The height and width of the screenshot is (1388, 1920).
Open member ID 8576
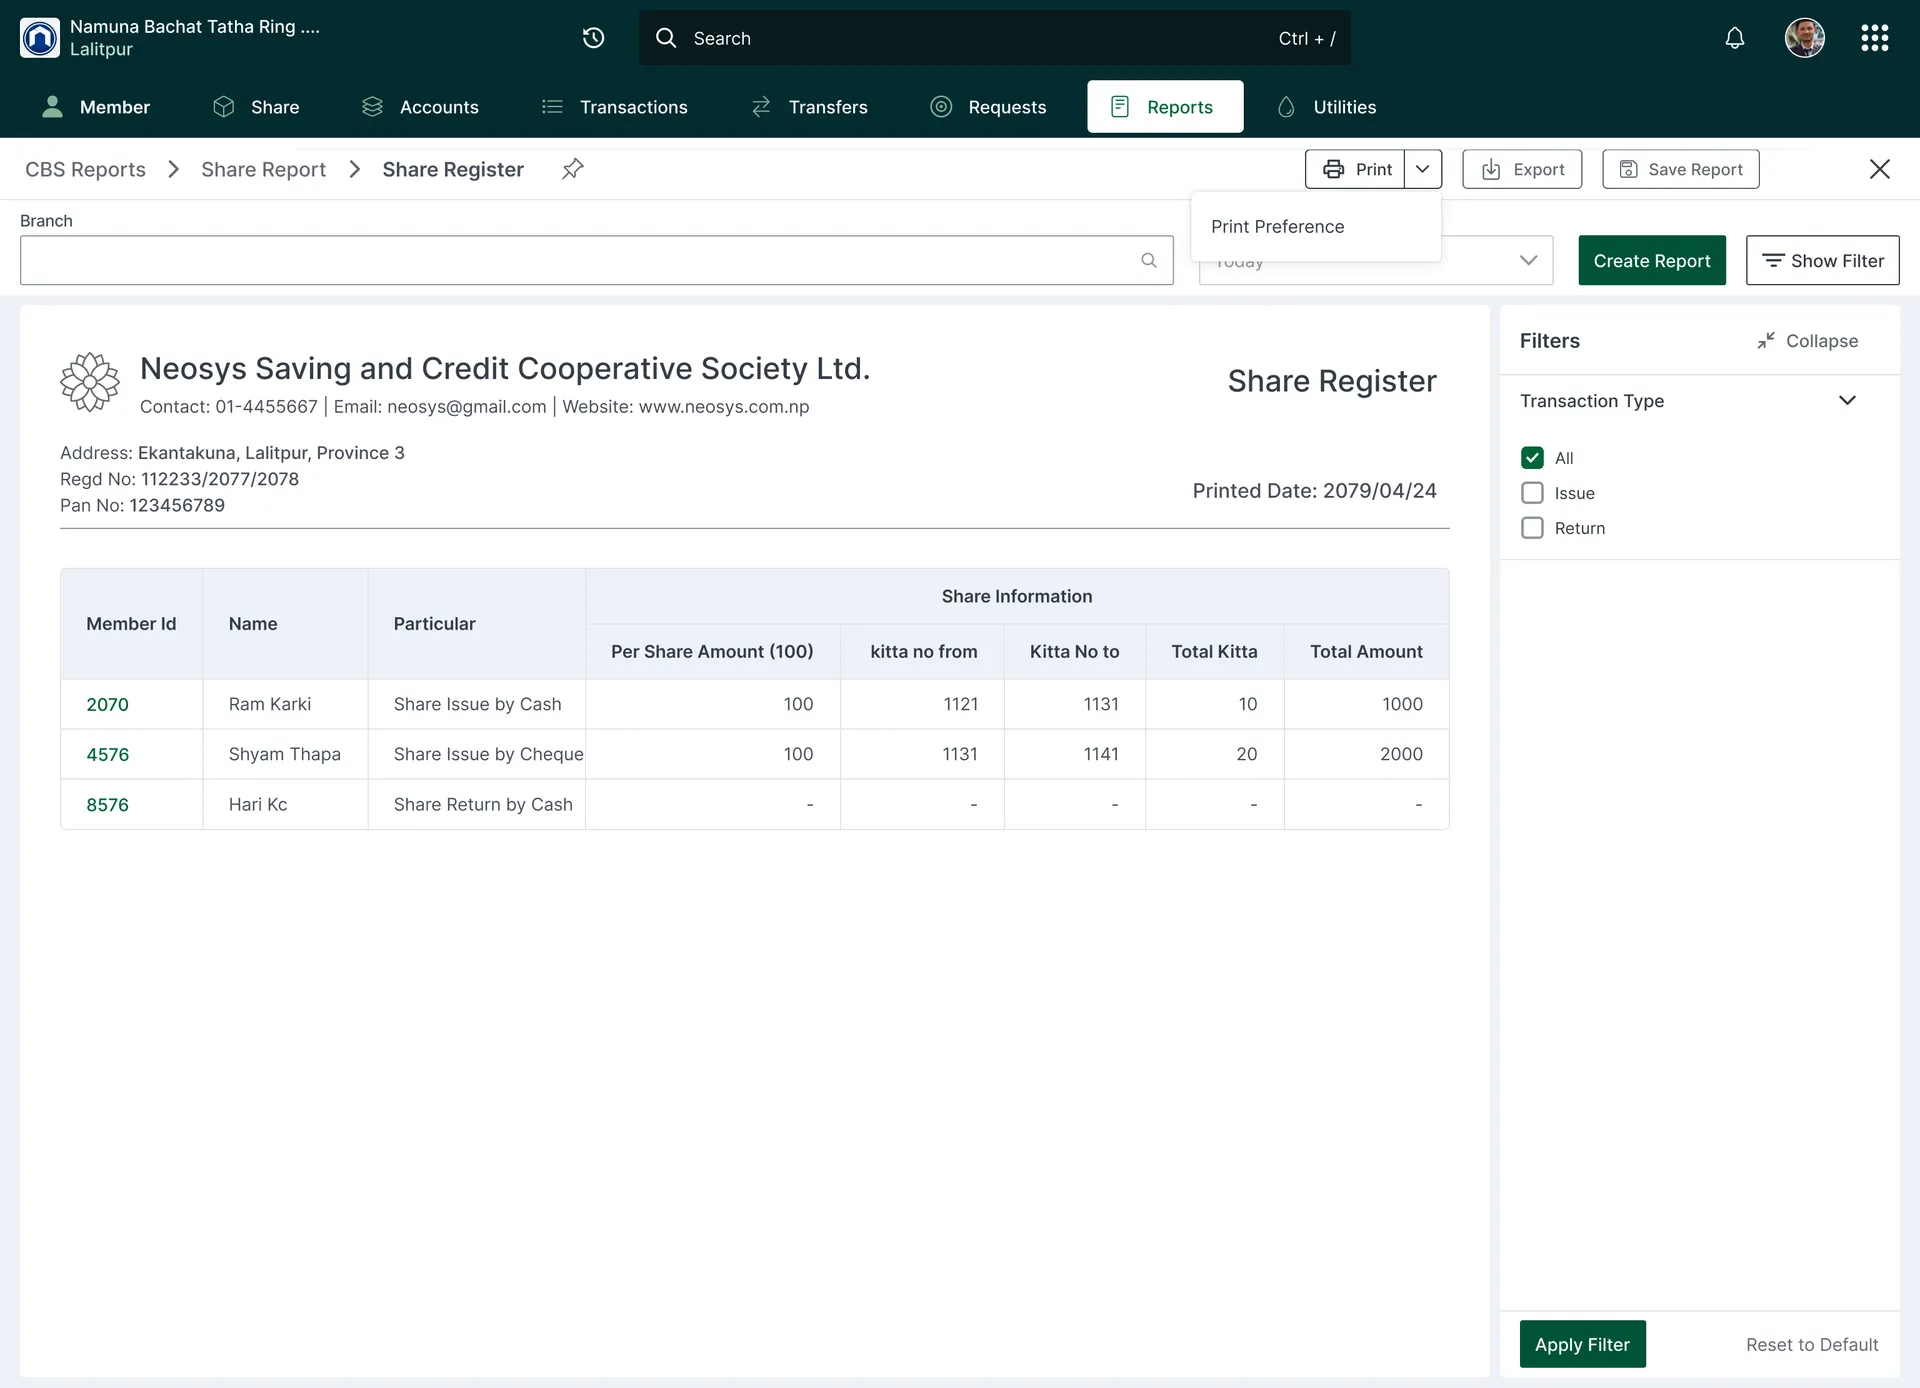click(107, 804)
